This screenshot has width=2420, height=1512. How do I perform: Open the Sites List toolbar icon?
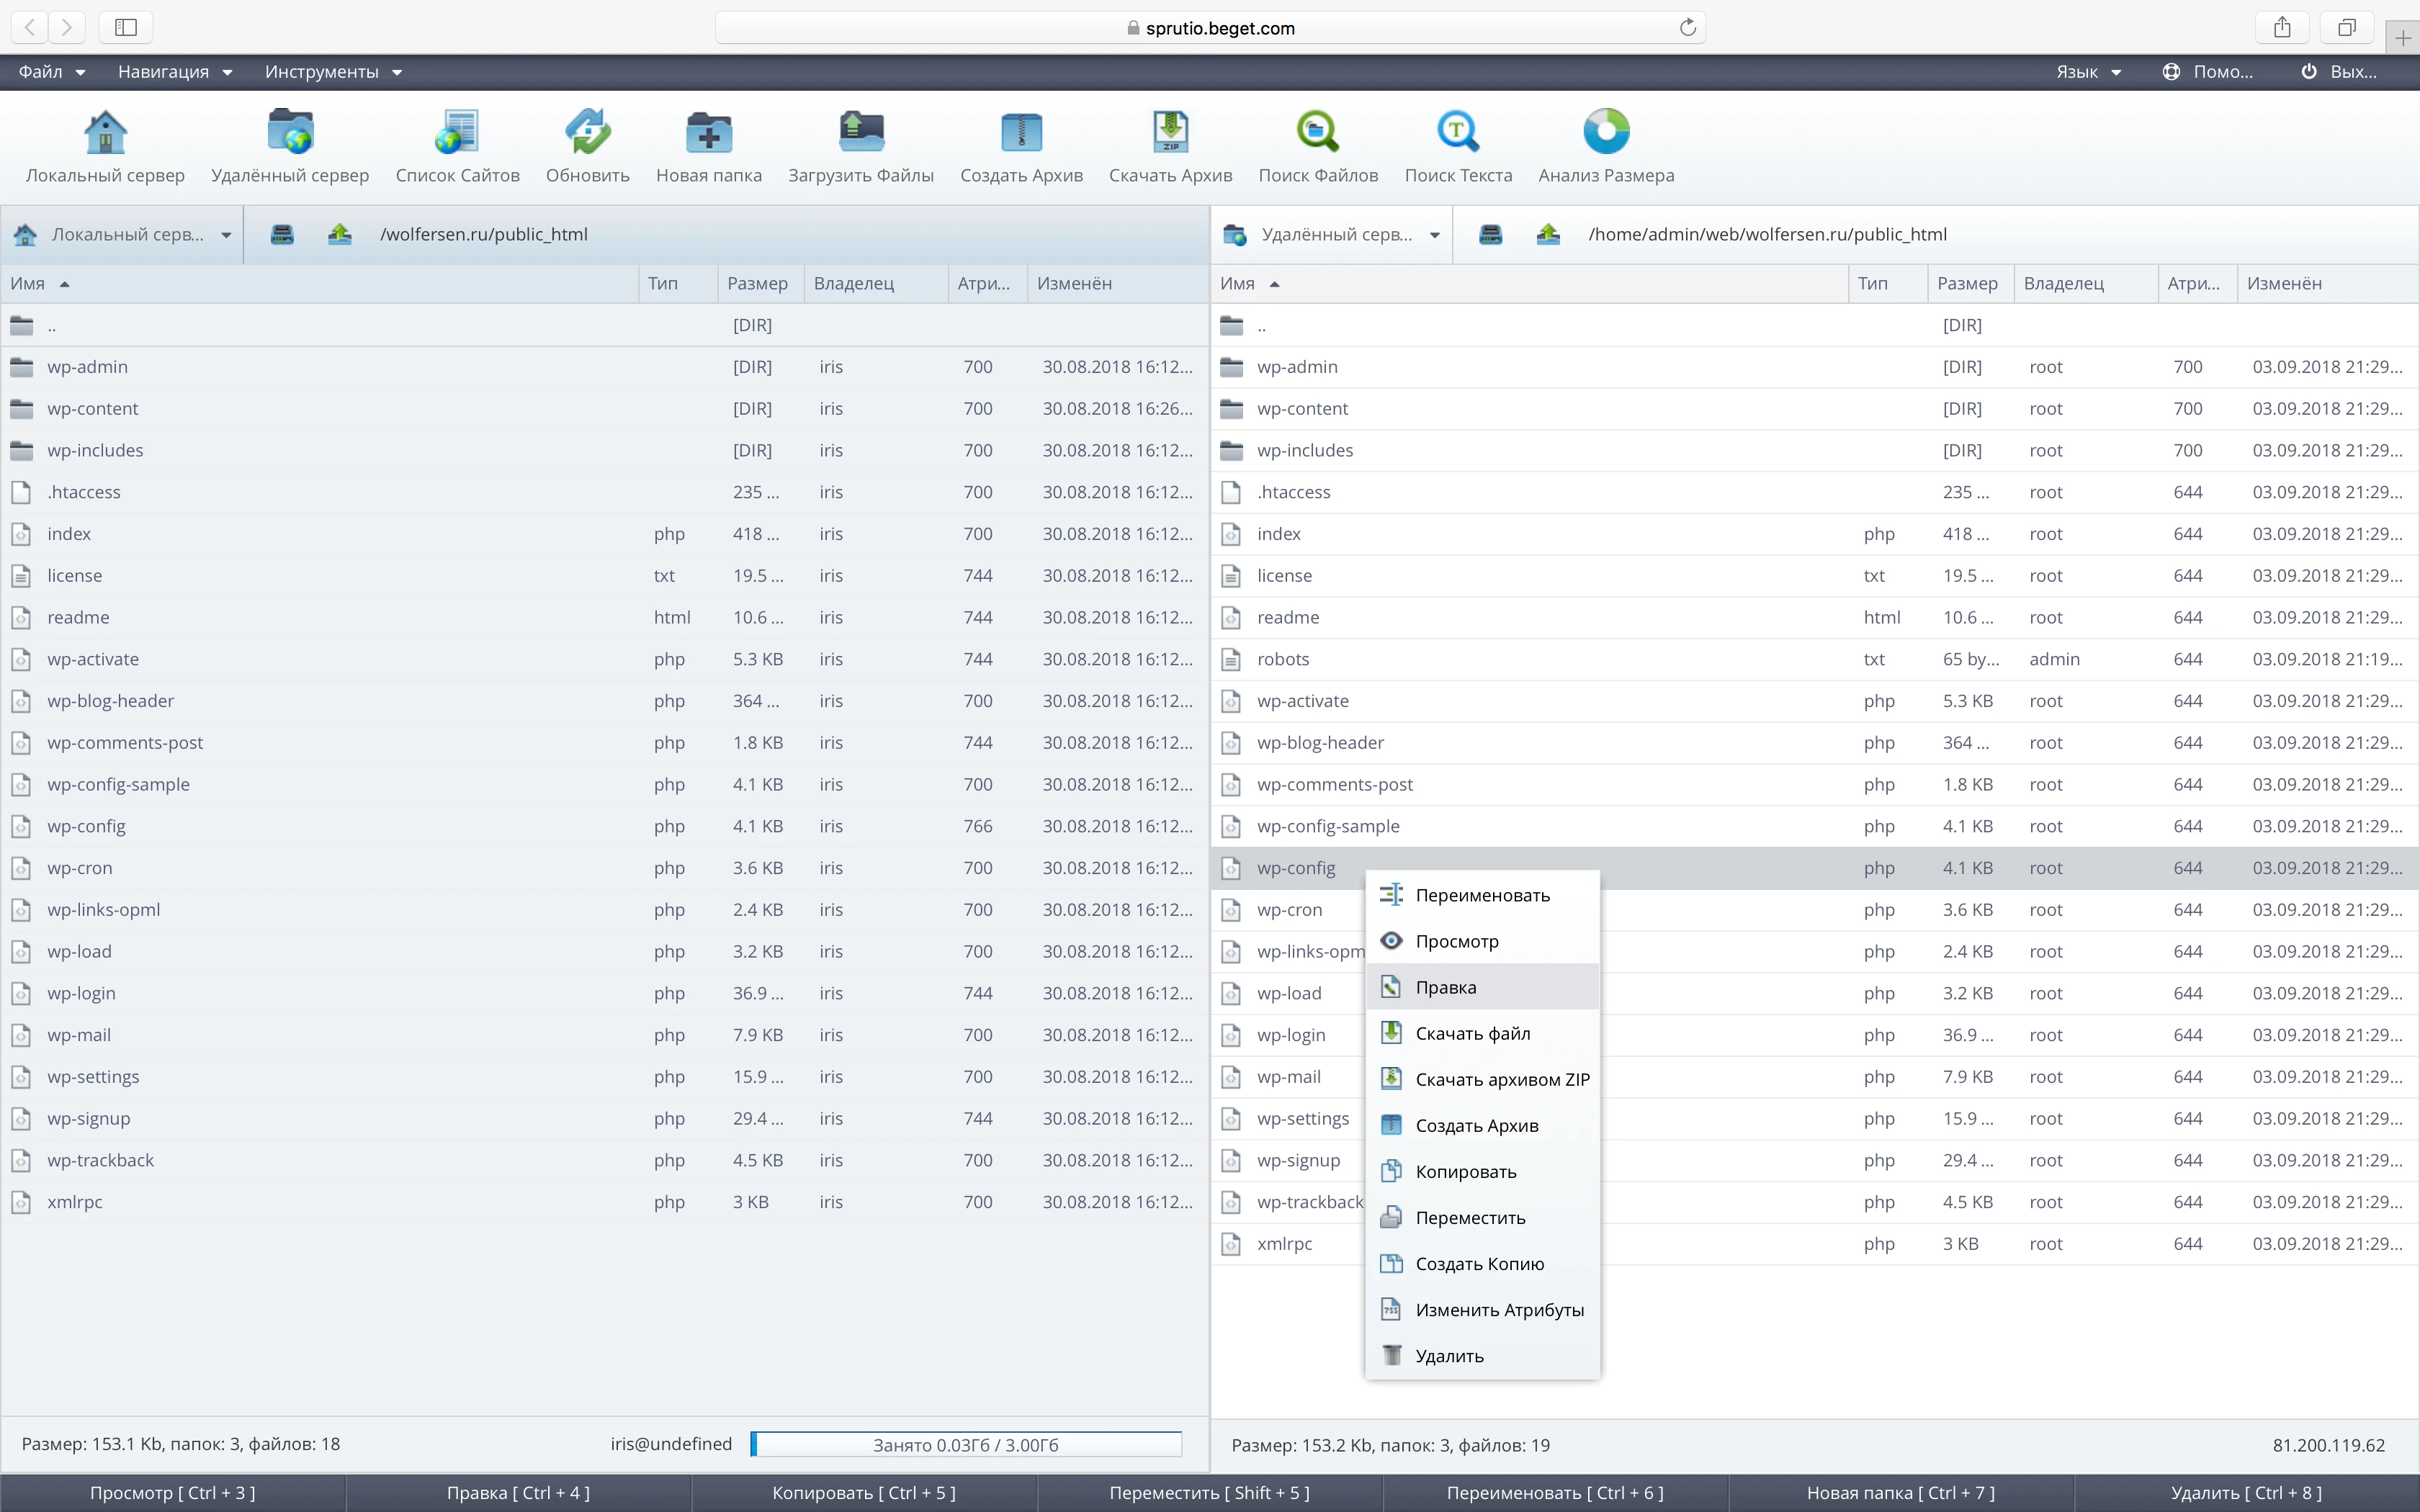pos(457,131)
